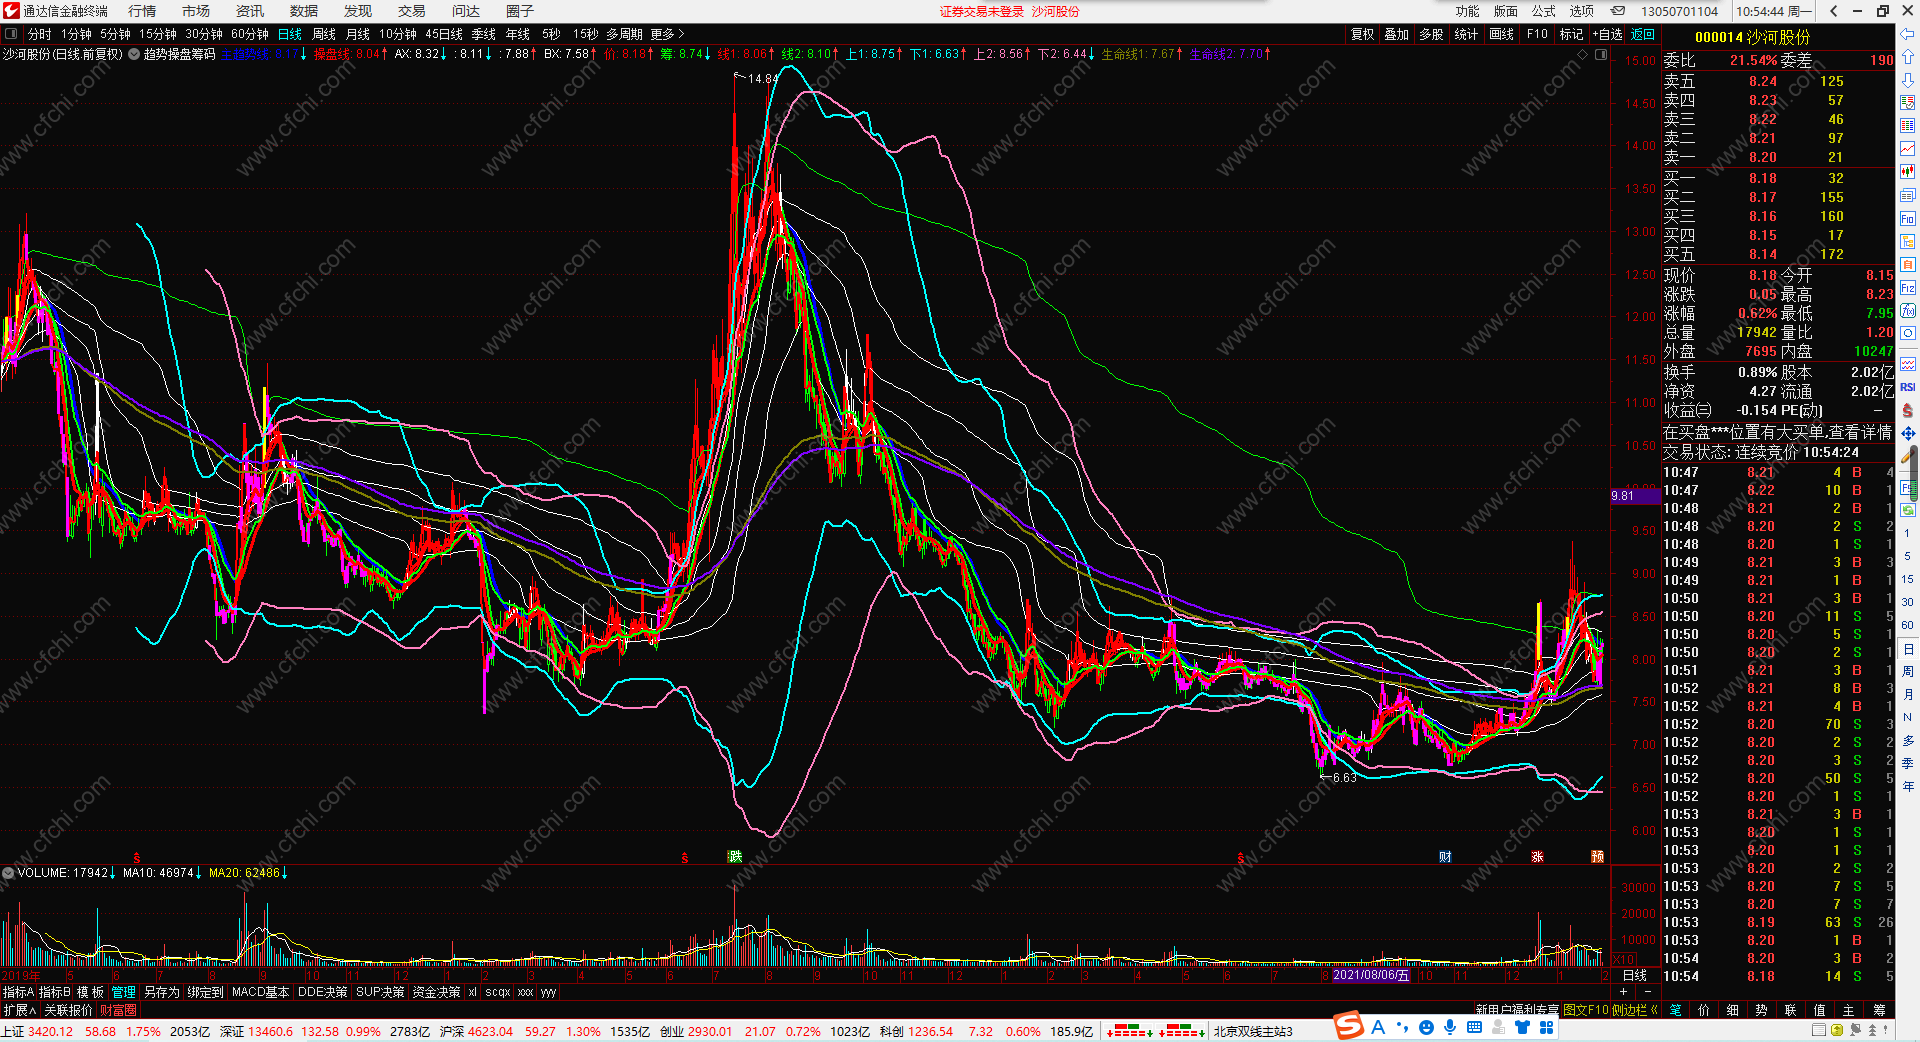This screenshot has width=1920, height=1042.
Task: Click the candlestick chart sidebar icon
Action: [1908, 172]
